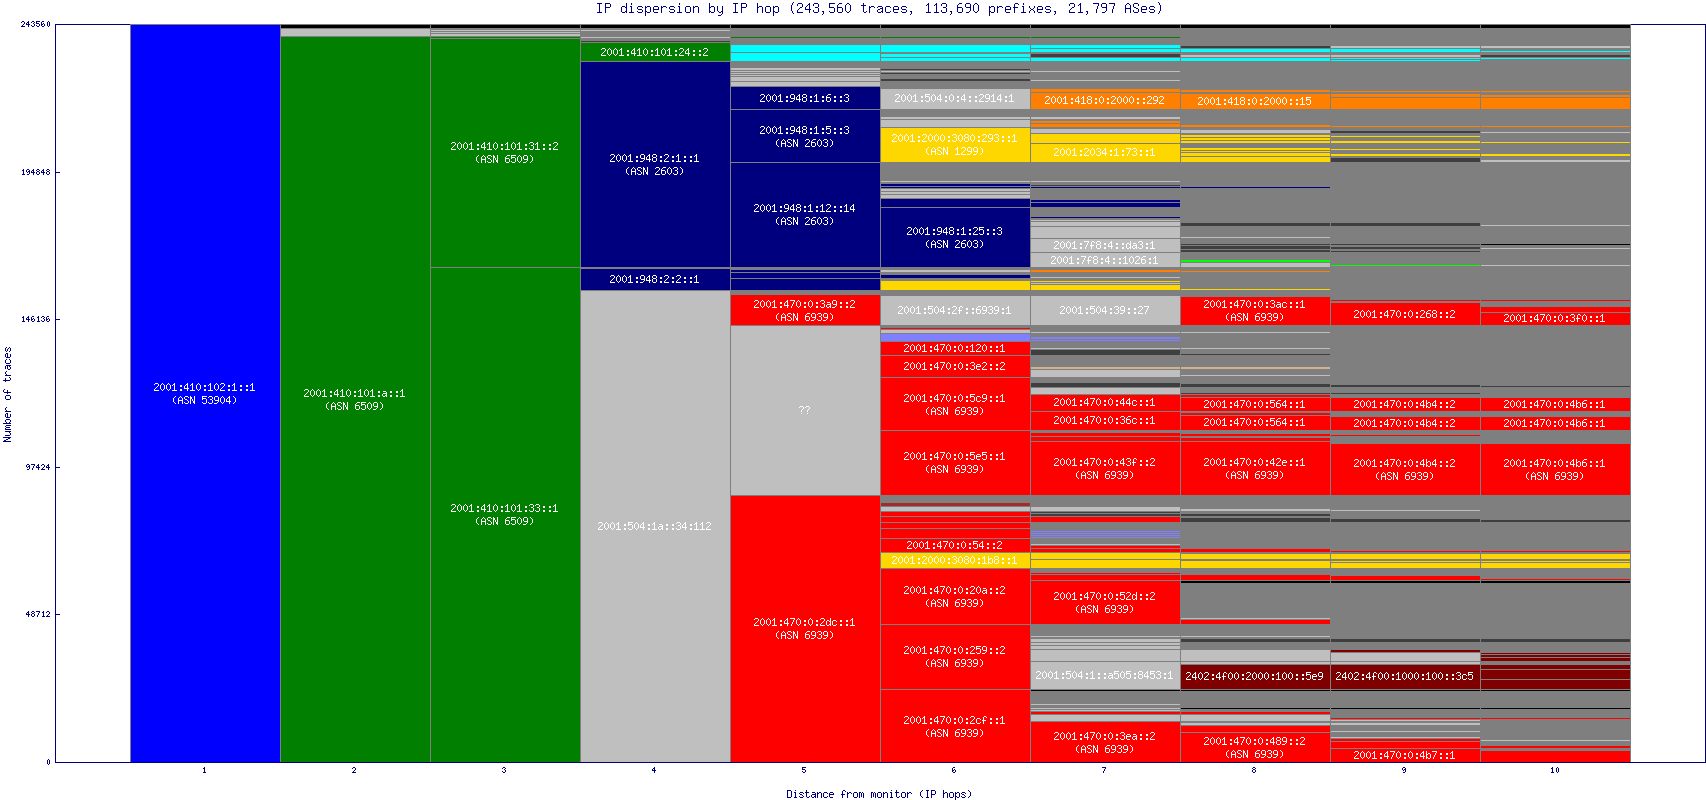Select the green 2001:410:101:a::1 block
The height and width of the screenshot is (800, 1706).
[x=355, y=399]
